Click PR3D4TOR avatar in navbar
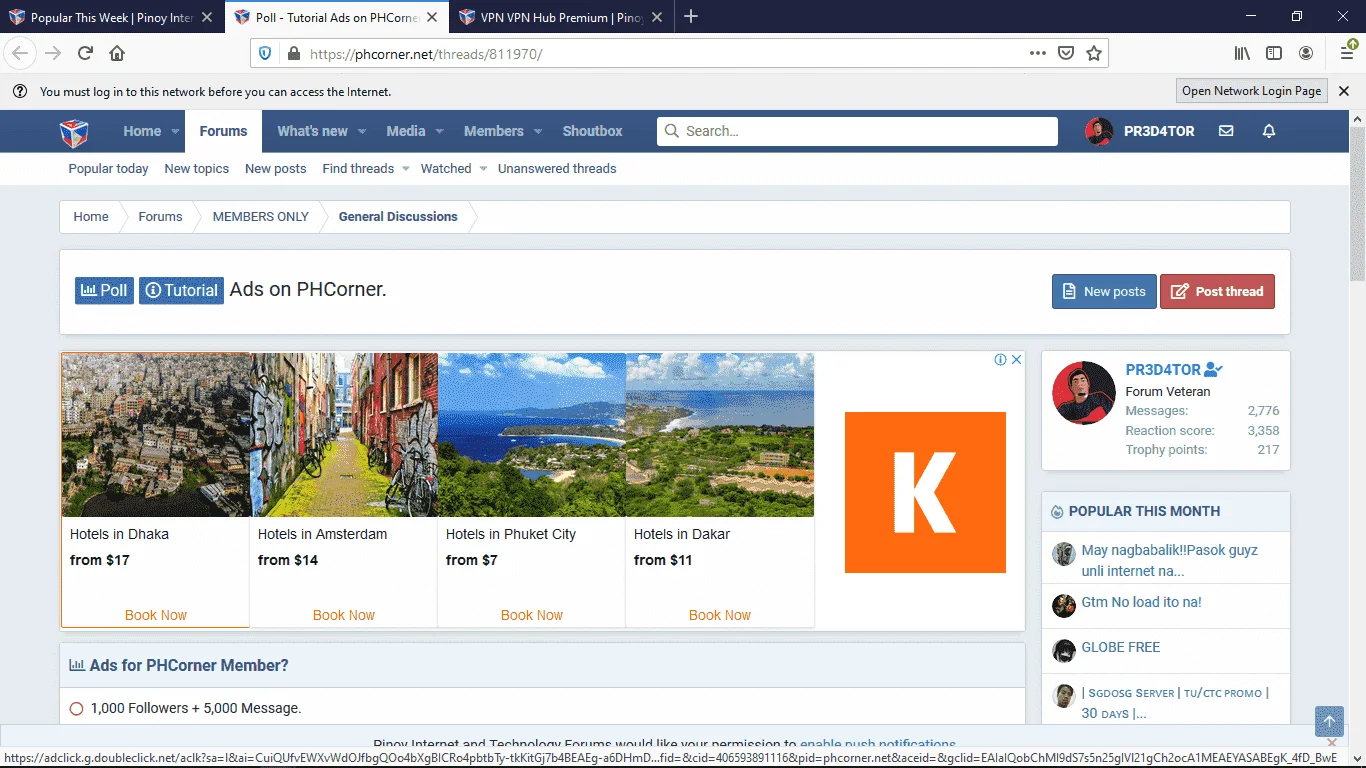The height and width of the screenshot is (768, 1366). (x=1099, y=131)
